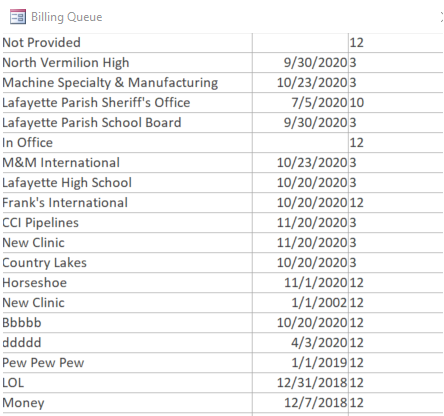444x416 pixels.
Task: Click the Not Provided name field
Action: [127, 43]
